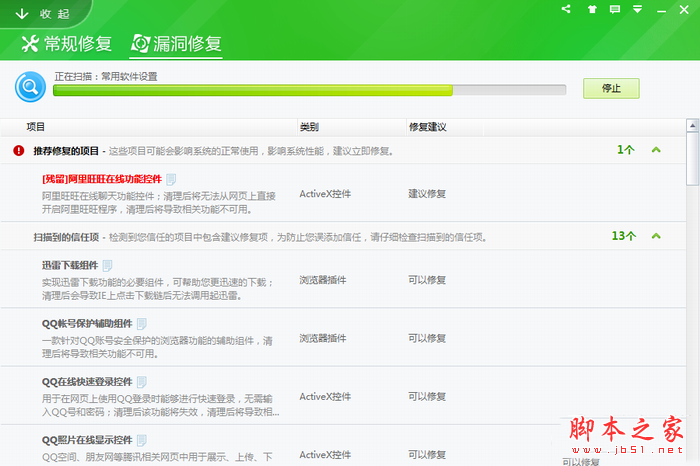Click the 扫描到的信任项 group header title

coord(66,237)
